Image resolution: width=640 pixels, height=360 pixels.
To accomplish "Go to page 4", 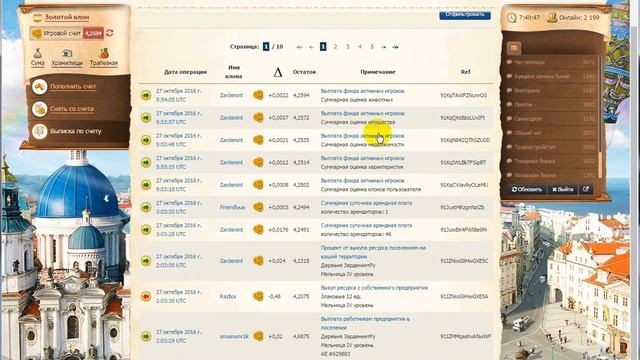I will point(360,47).
